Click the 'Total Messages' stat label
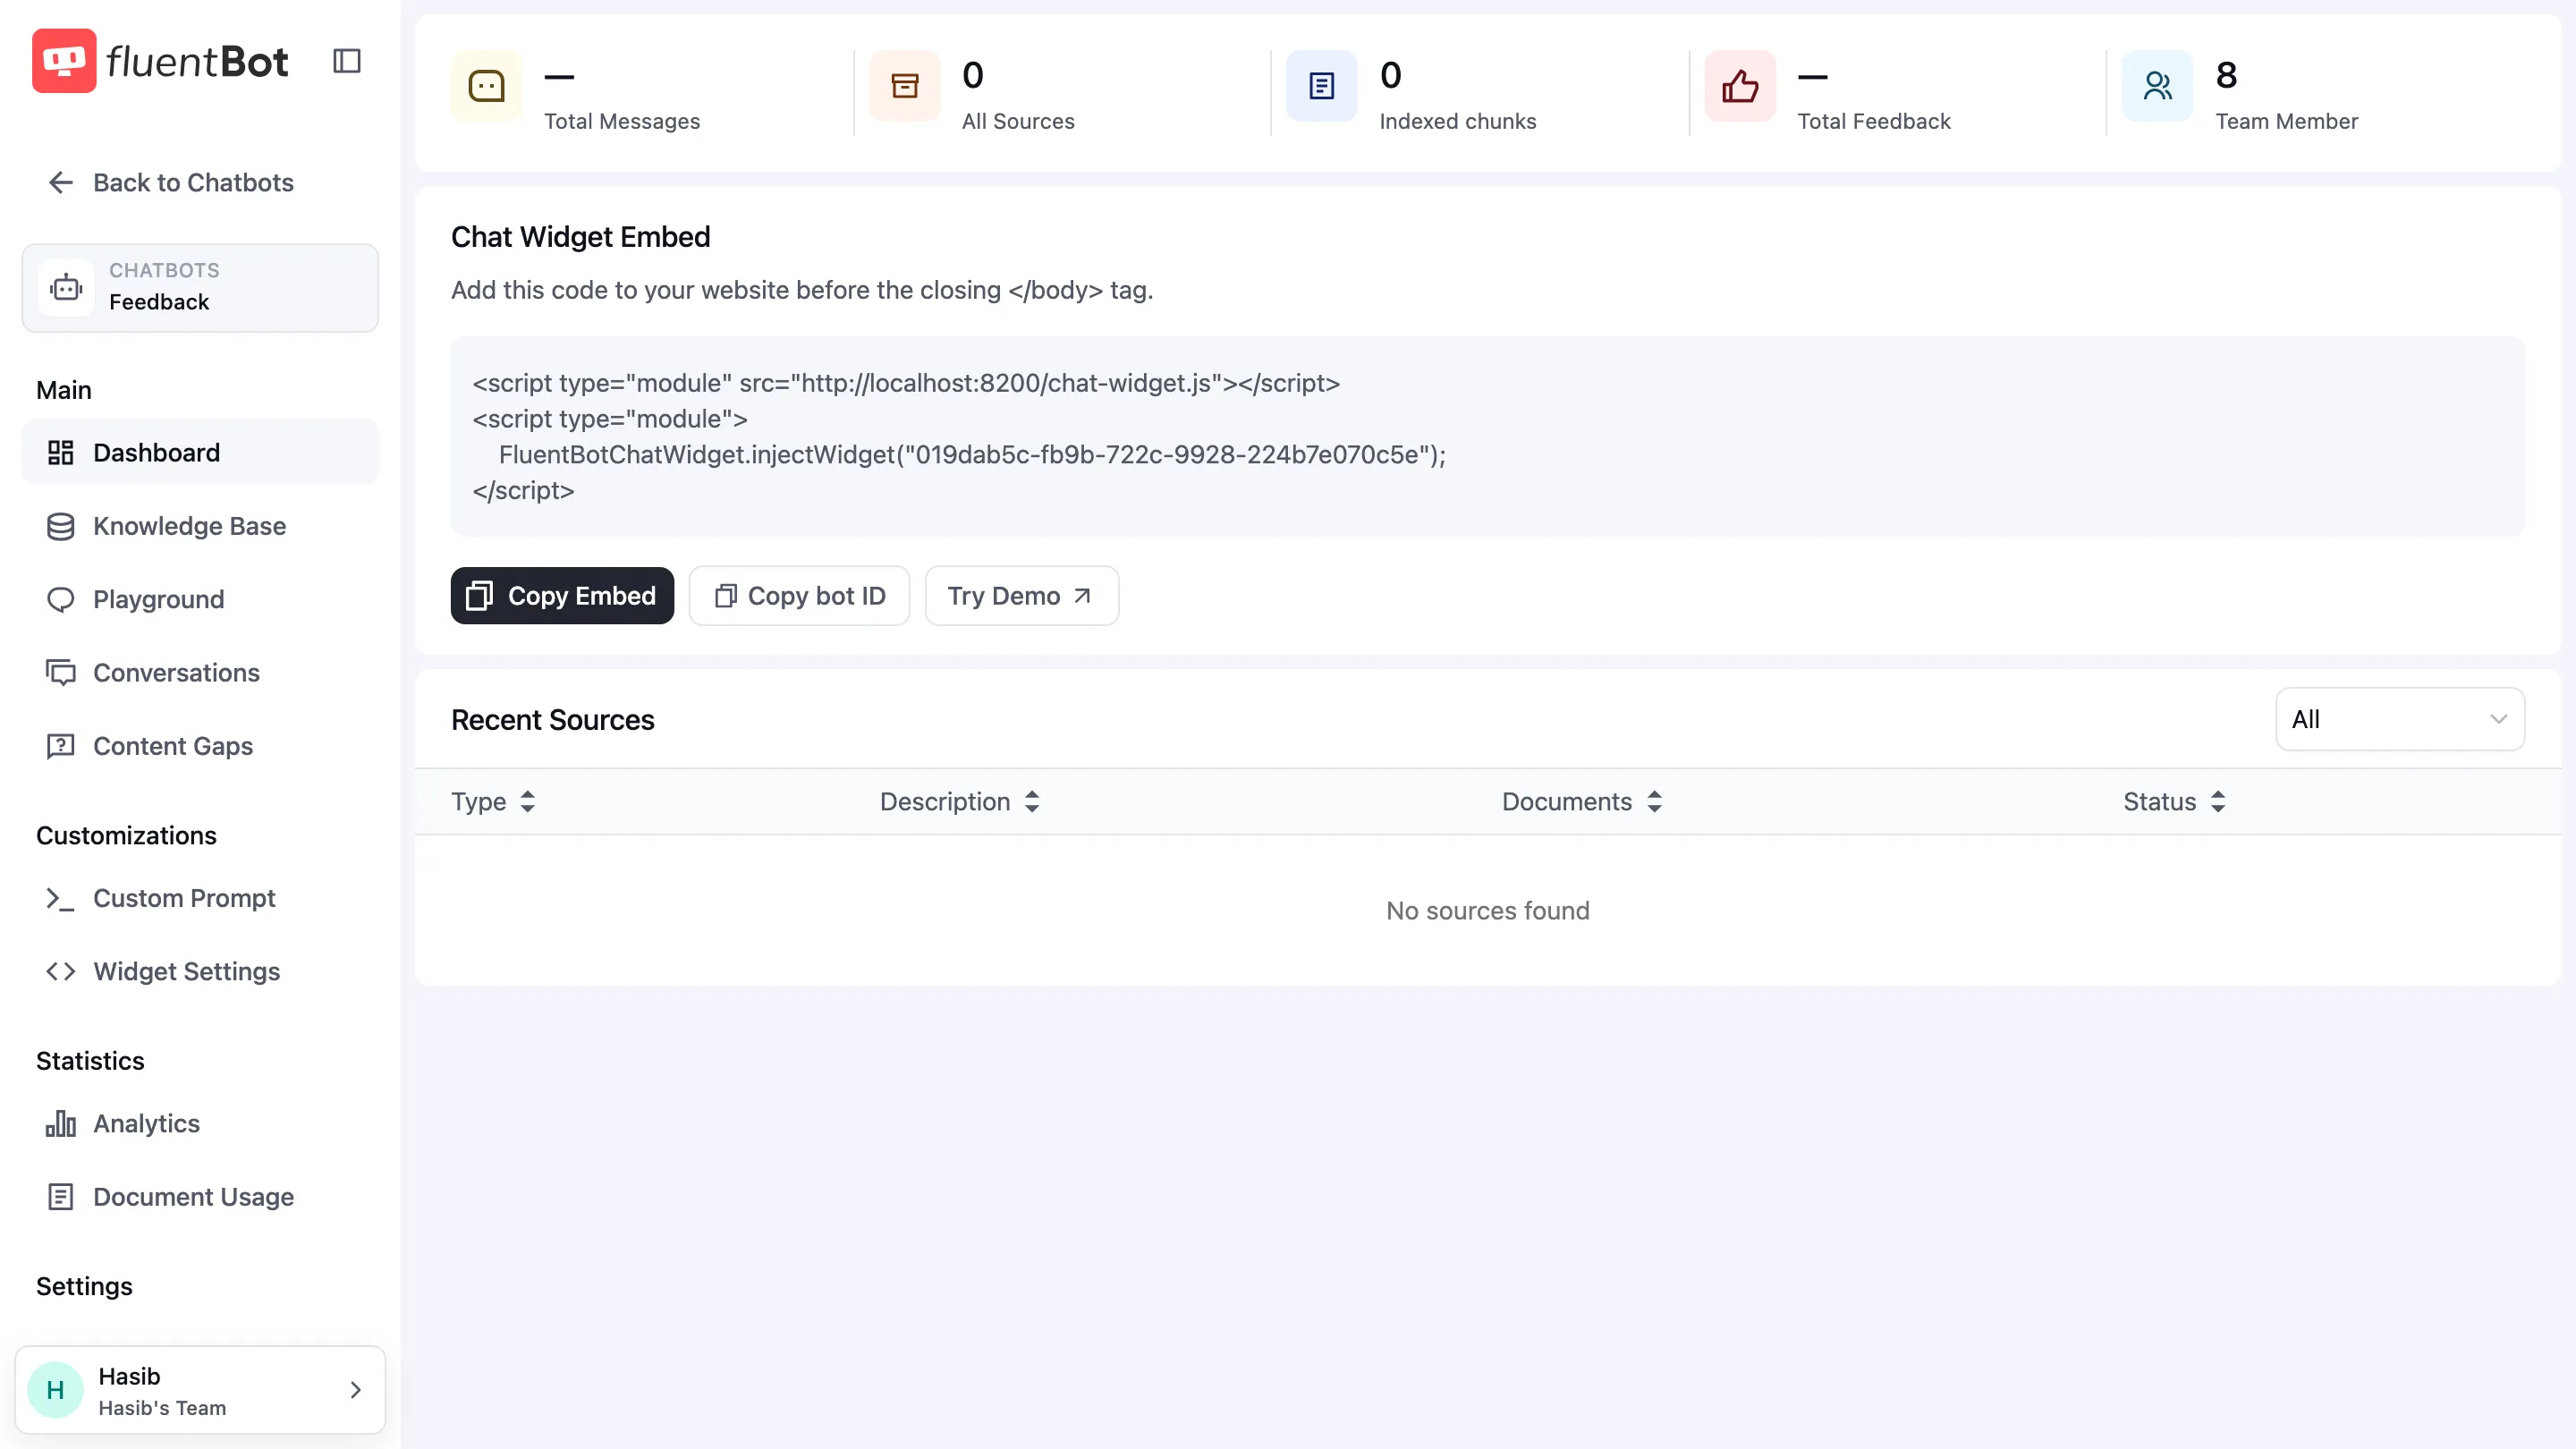2576x1449 pixels. 622,121
